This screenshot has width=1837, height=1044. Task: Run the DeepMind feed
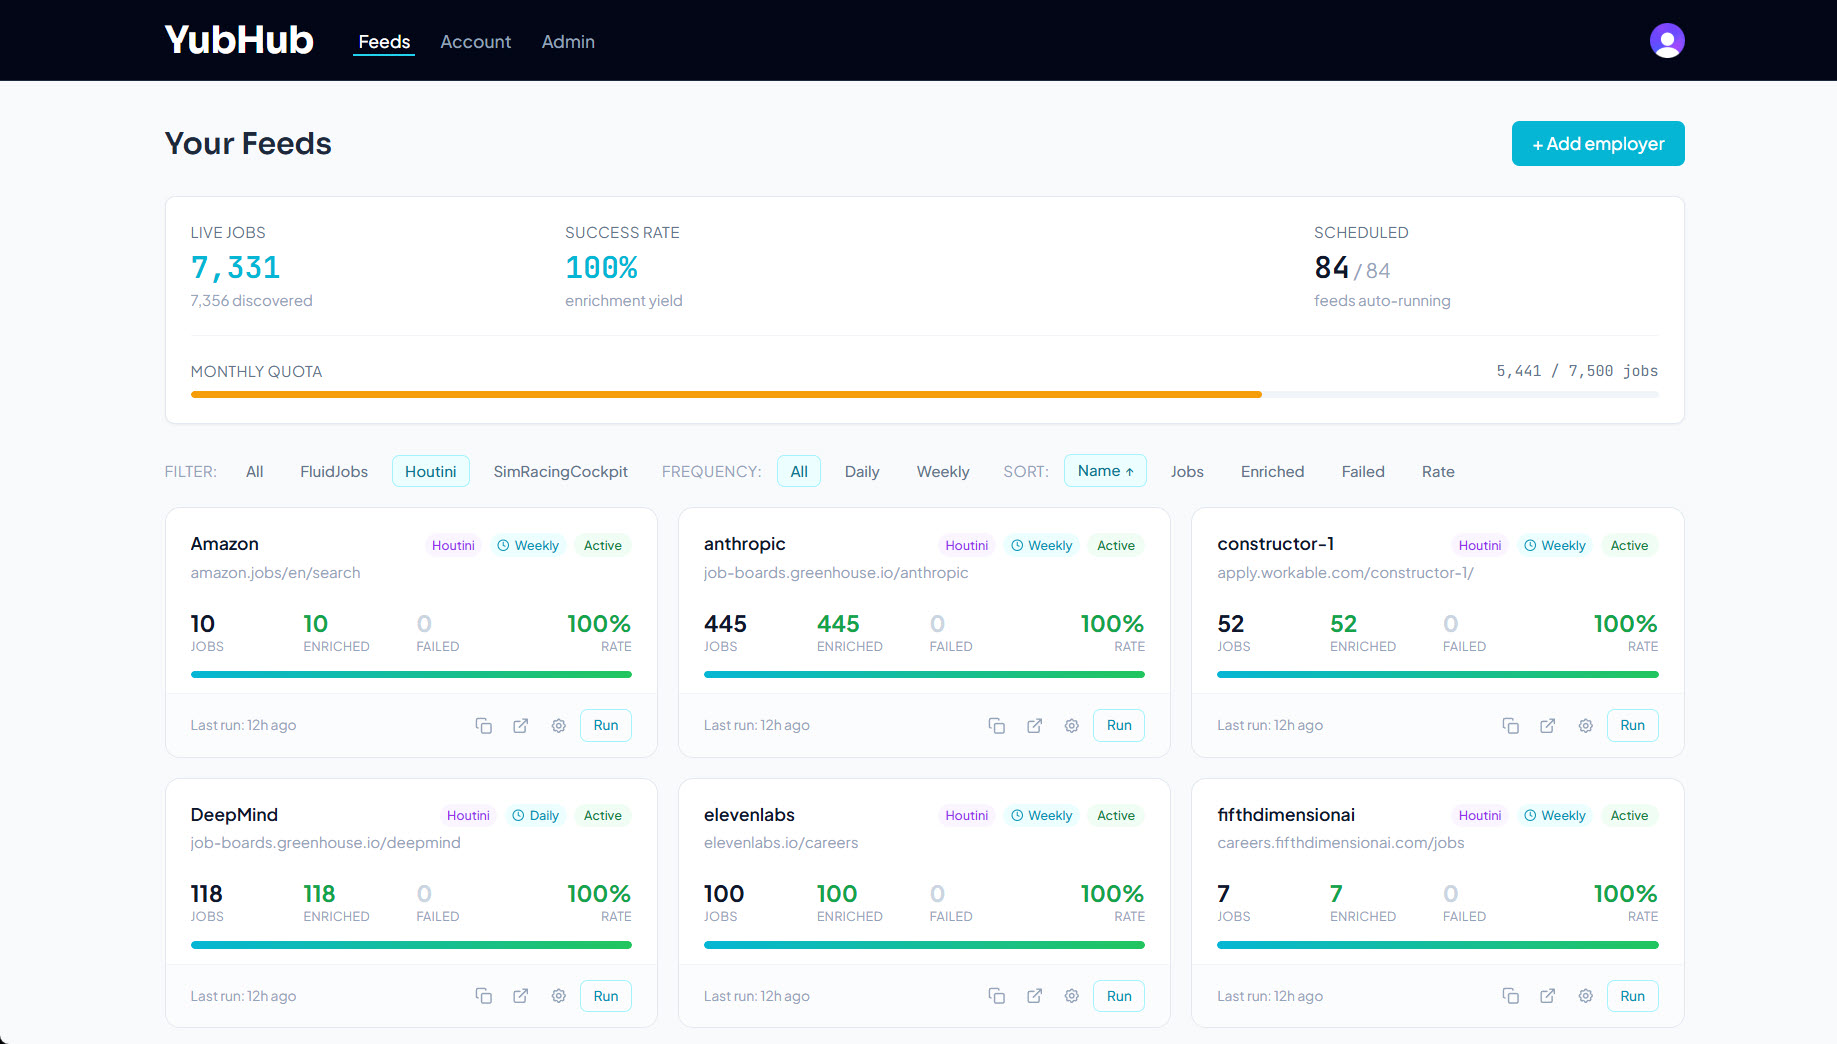(605, 995)
